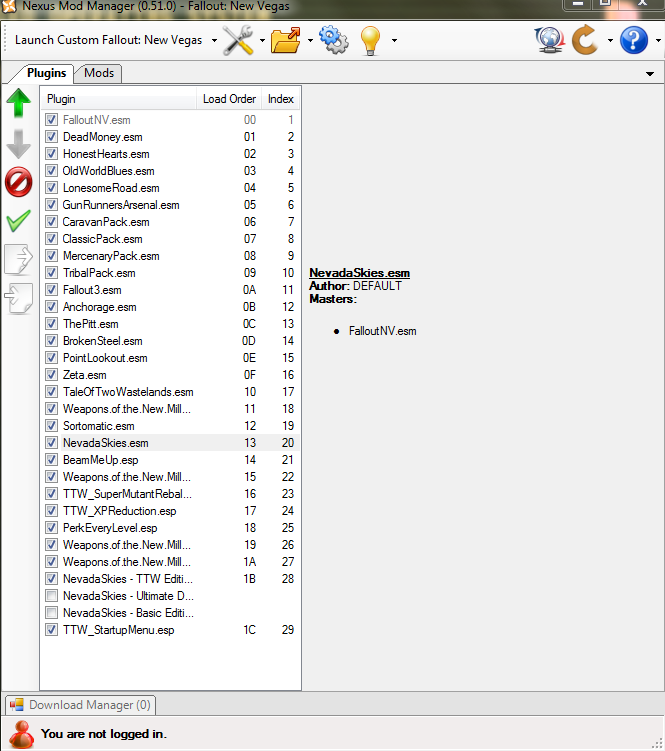Click the blue question mark help icon

tap(633, 40)
